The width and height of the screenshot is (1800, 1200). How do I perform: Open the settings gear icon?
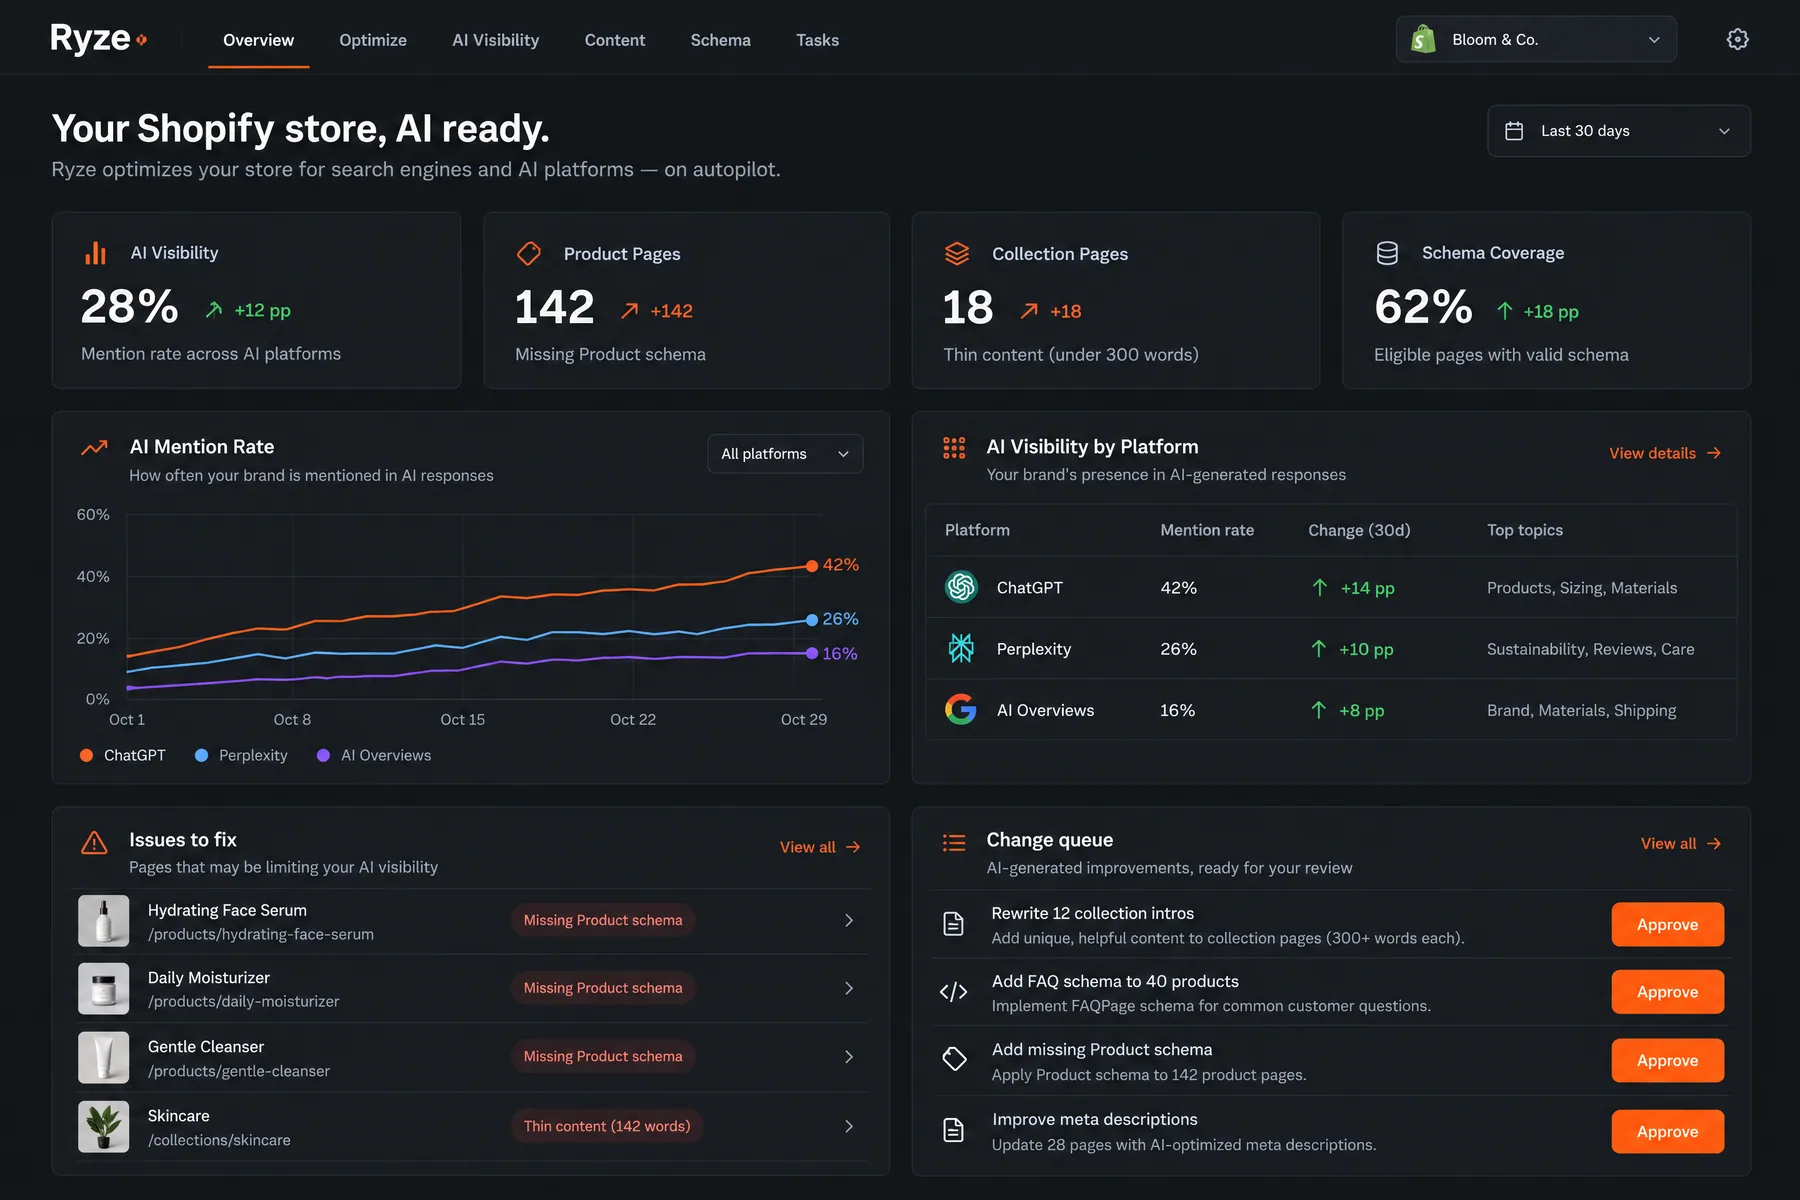(1738, 39)
